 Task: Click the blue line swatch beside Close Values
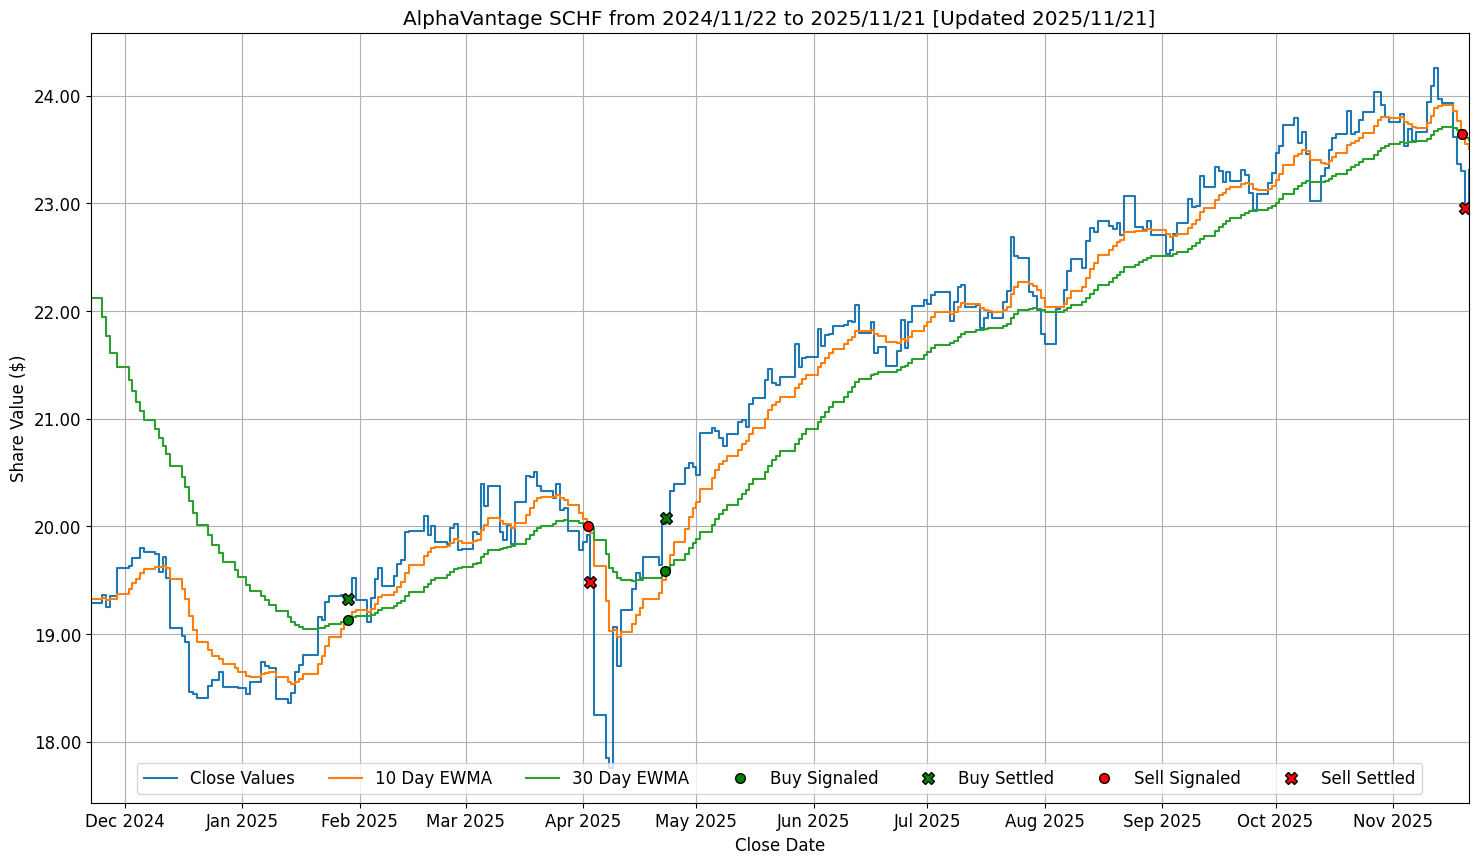click(161, 778)
